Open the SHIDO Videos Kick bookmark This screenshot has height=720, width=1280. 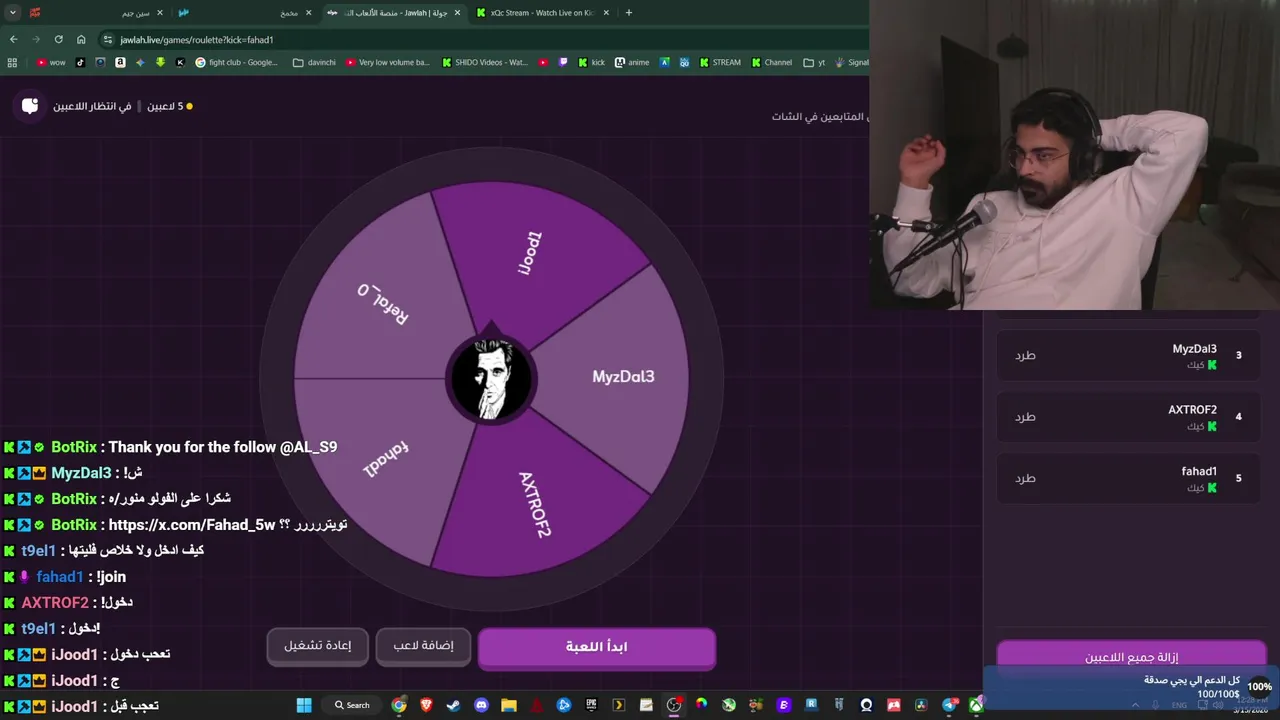(485, 62)
